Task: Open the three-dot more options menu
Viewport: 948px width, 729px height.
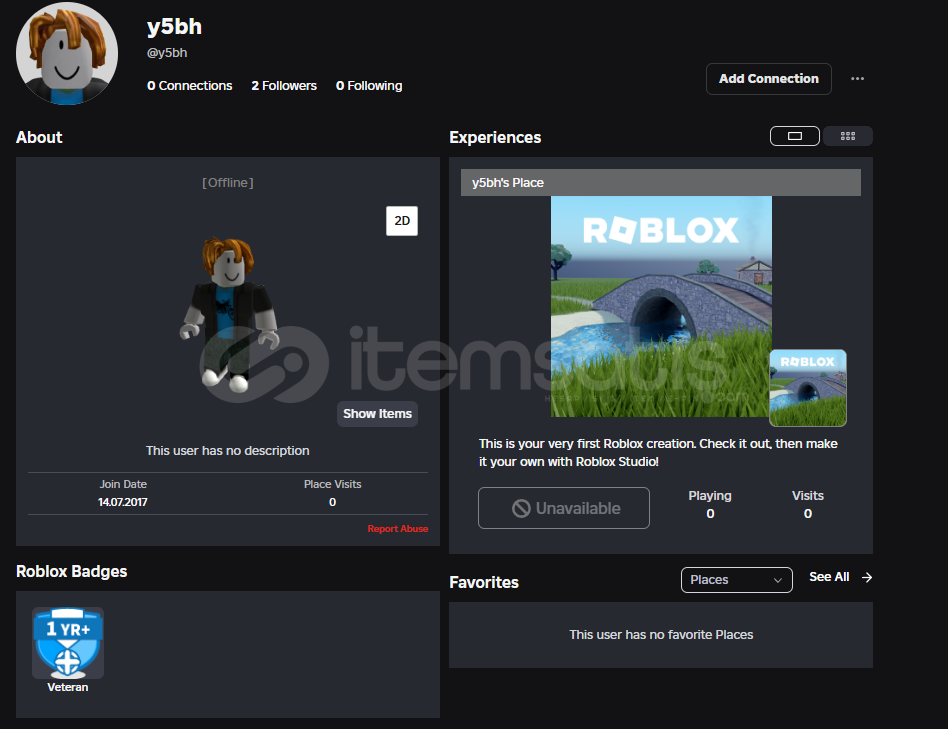Action: point(857,79)
